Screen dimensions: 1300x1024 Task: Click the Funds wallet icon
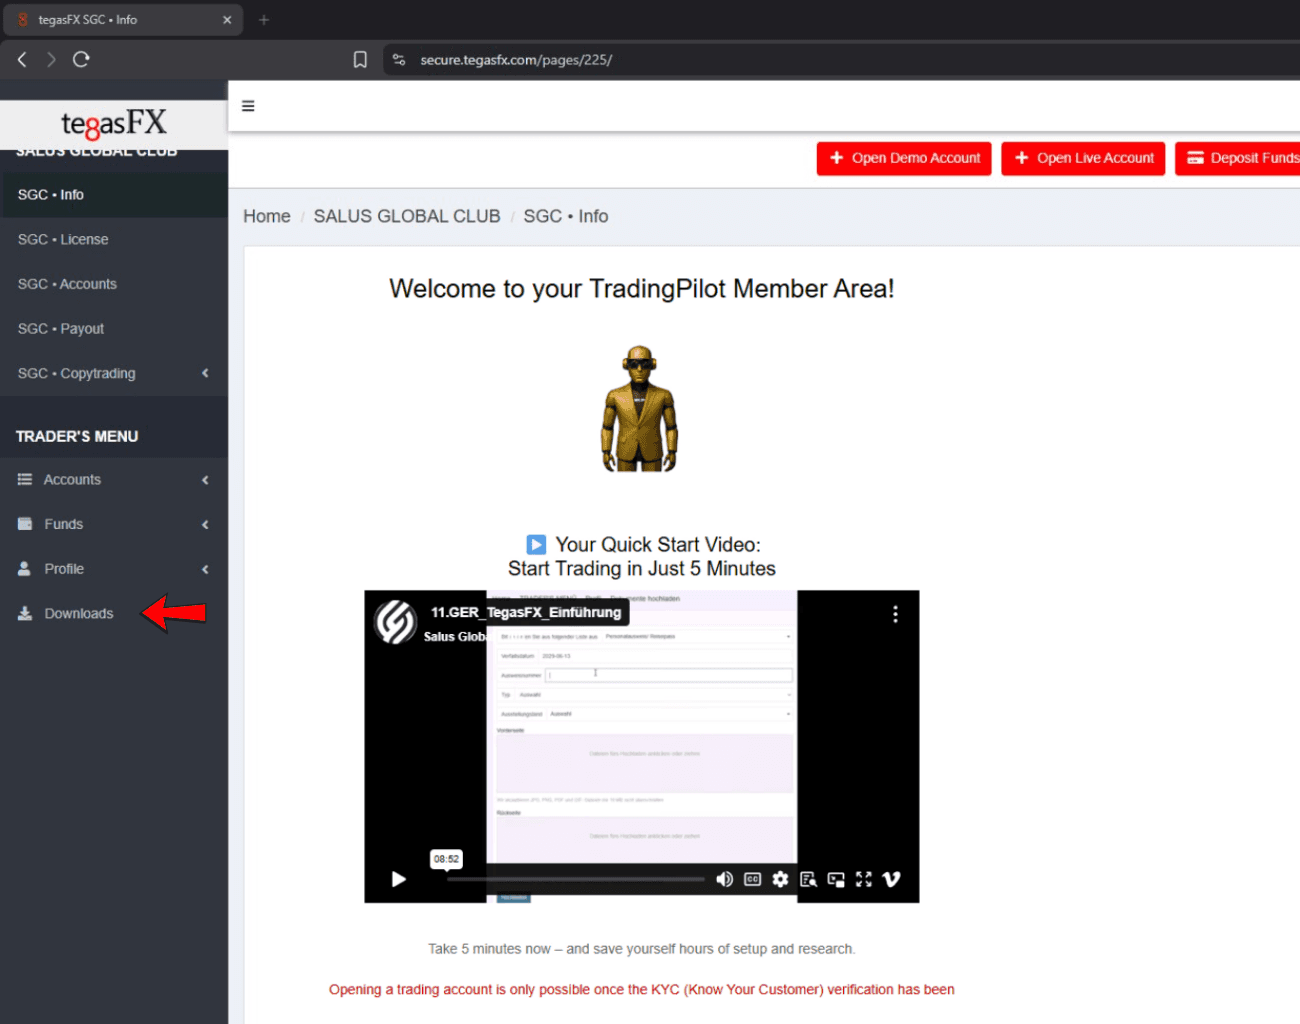(25, 524)
